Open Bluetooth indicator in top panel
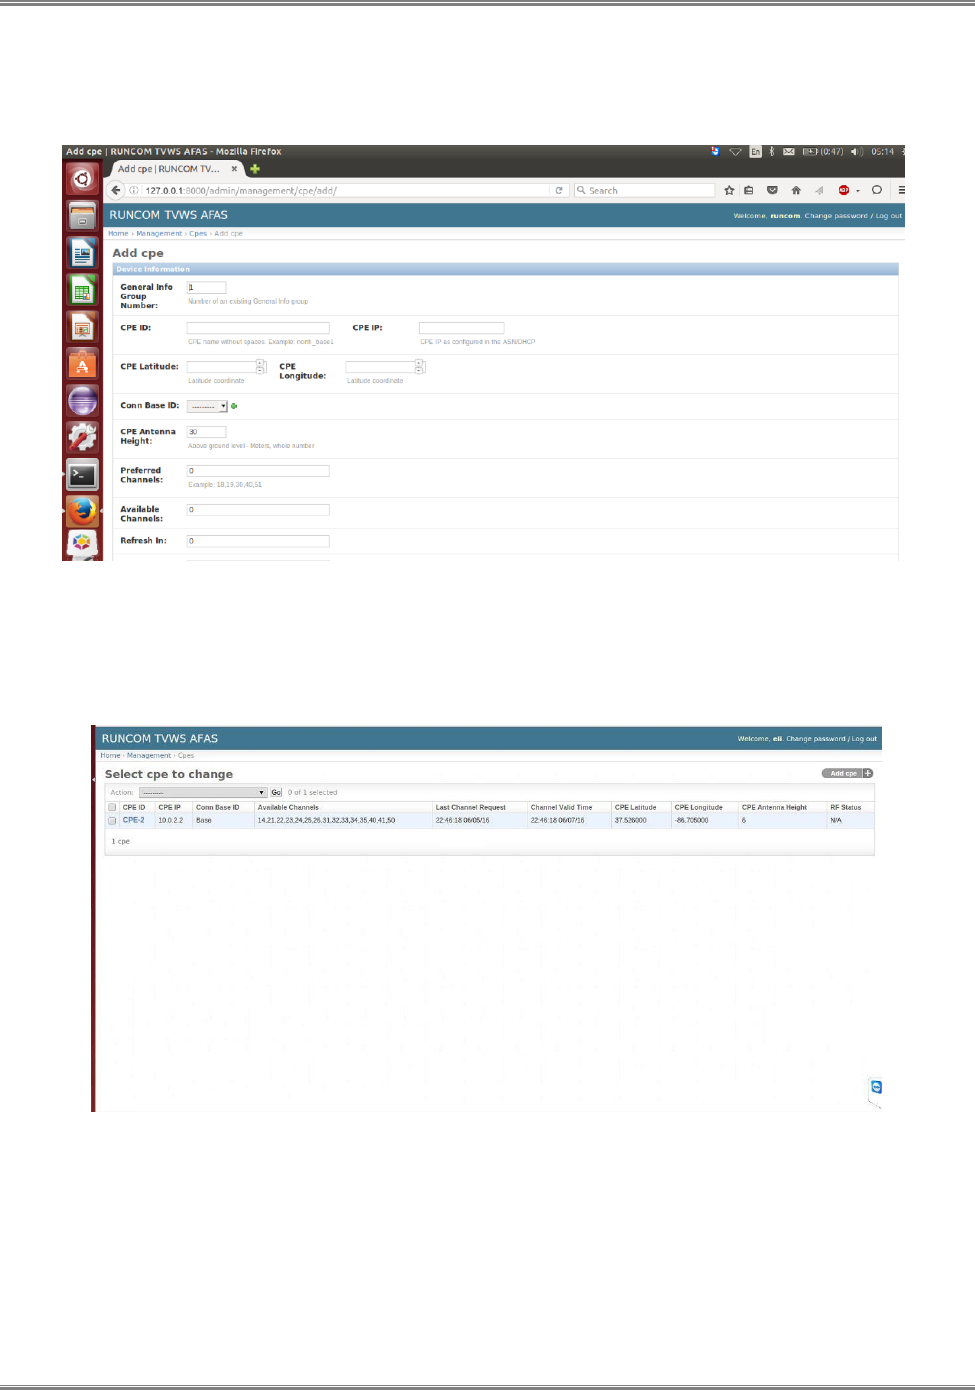This screenshot has width=975, height=1390. [x=771, y=152]
